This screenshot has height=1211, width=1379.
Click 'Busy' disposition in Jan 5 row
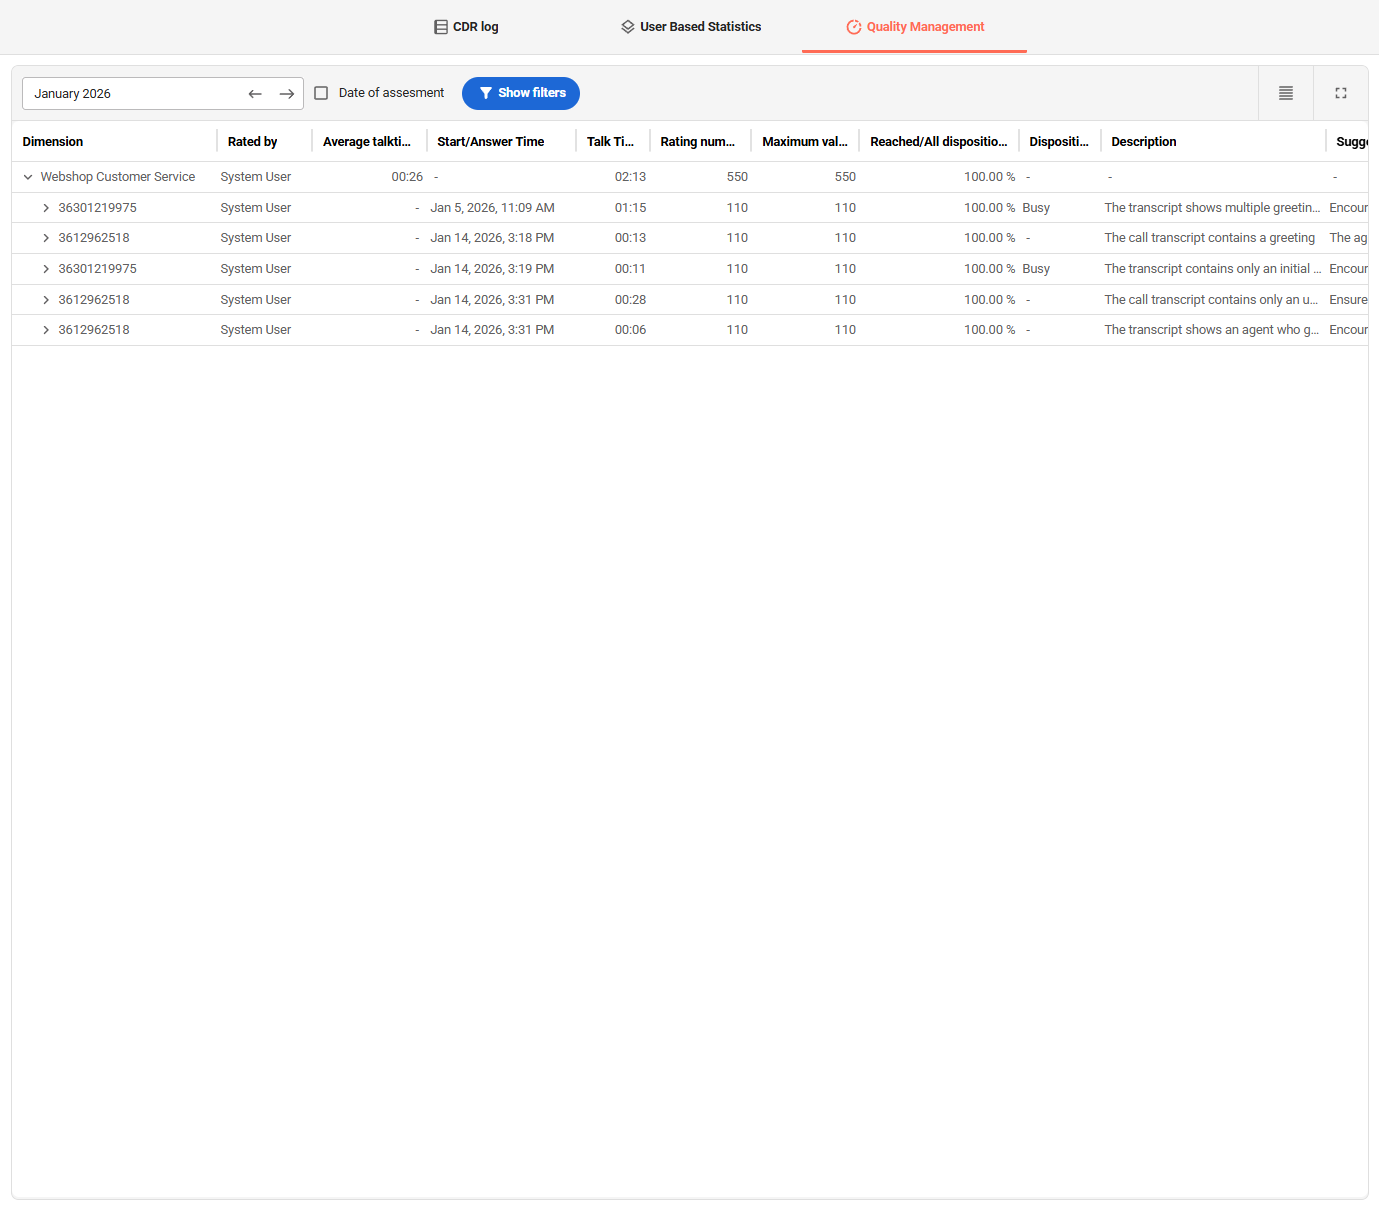click(x=1036, y=208)
